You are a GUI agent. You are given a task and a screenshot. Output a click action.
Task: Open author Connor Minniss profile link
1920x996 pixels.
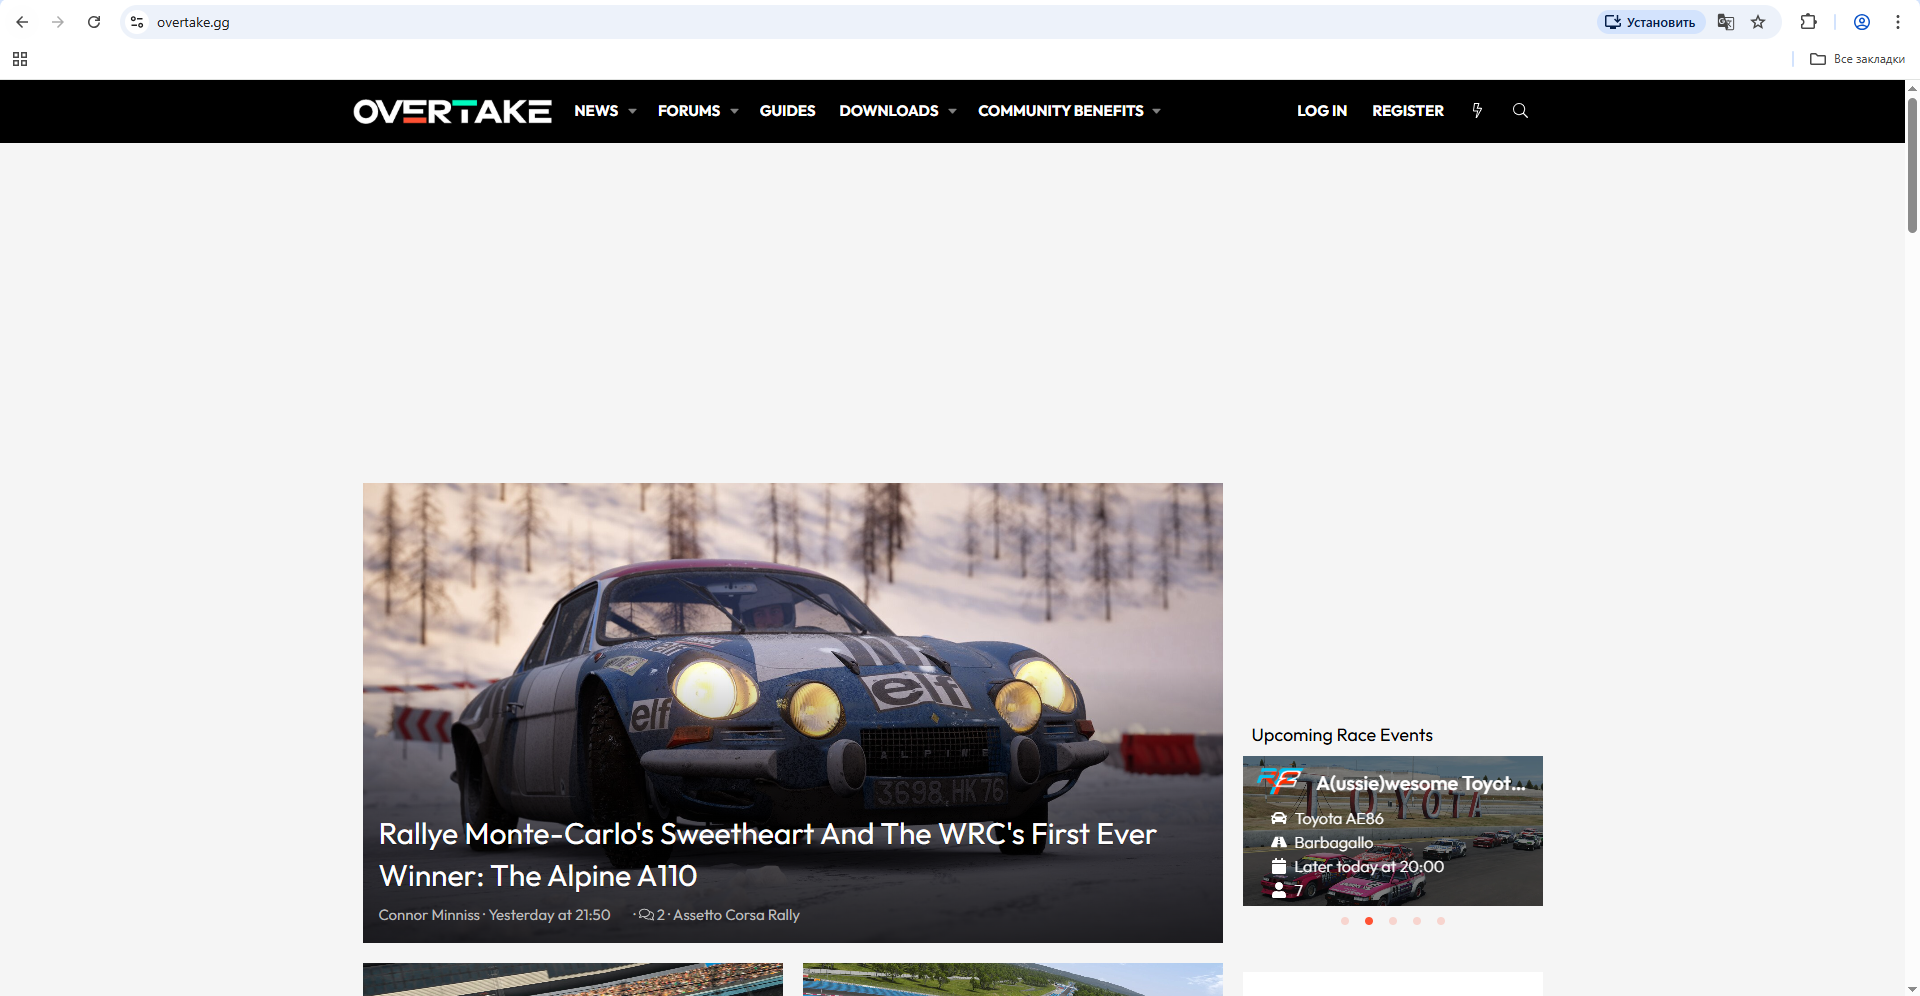pos(429,915)
